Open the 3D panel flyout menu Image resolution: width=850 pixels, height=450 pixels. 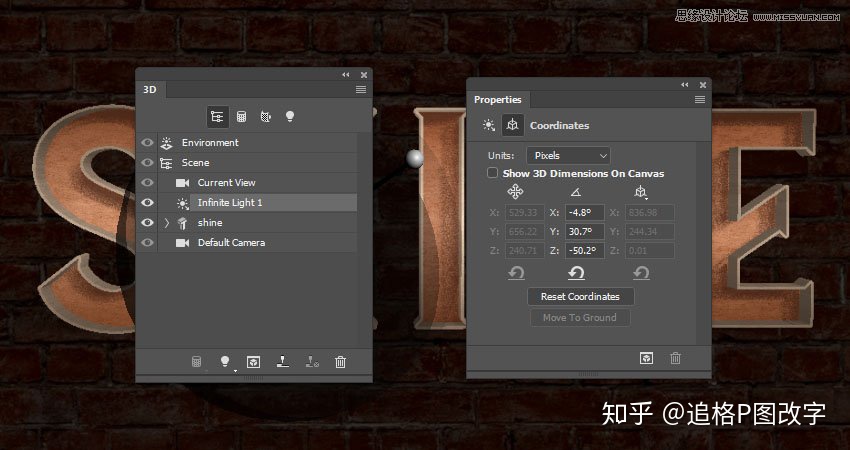(x=361, y=90)
